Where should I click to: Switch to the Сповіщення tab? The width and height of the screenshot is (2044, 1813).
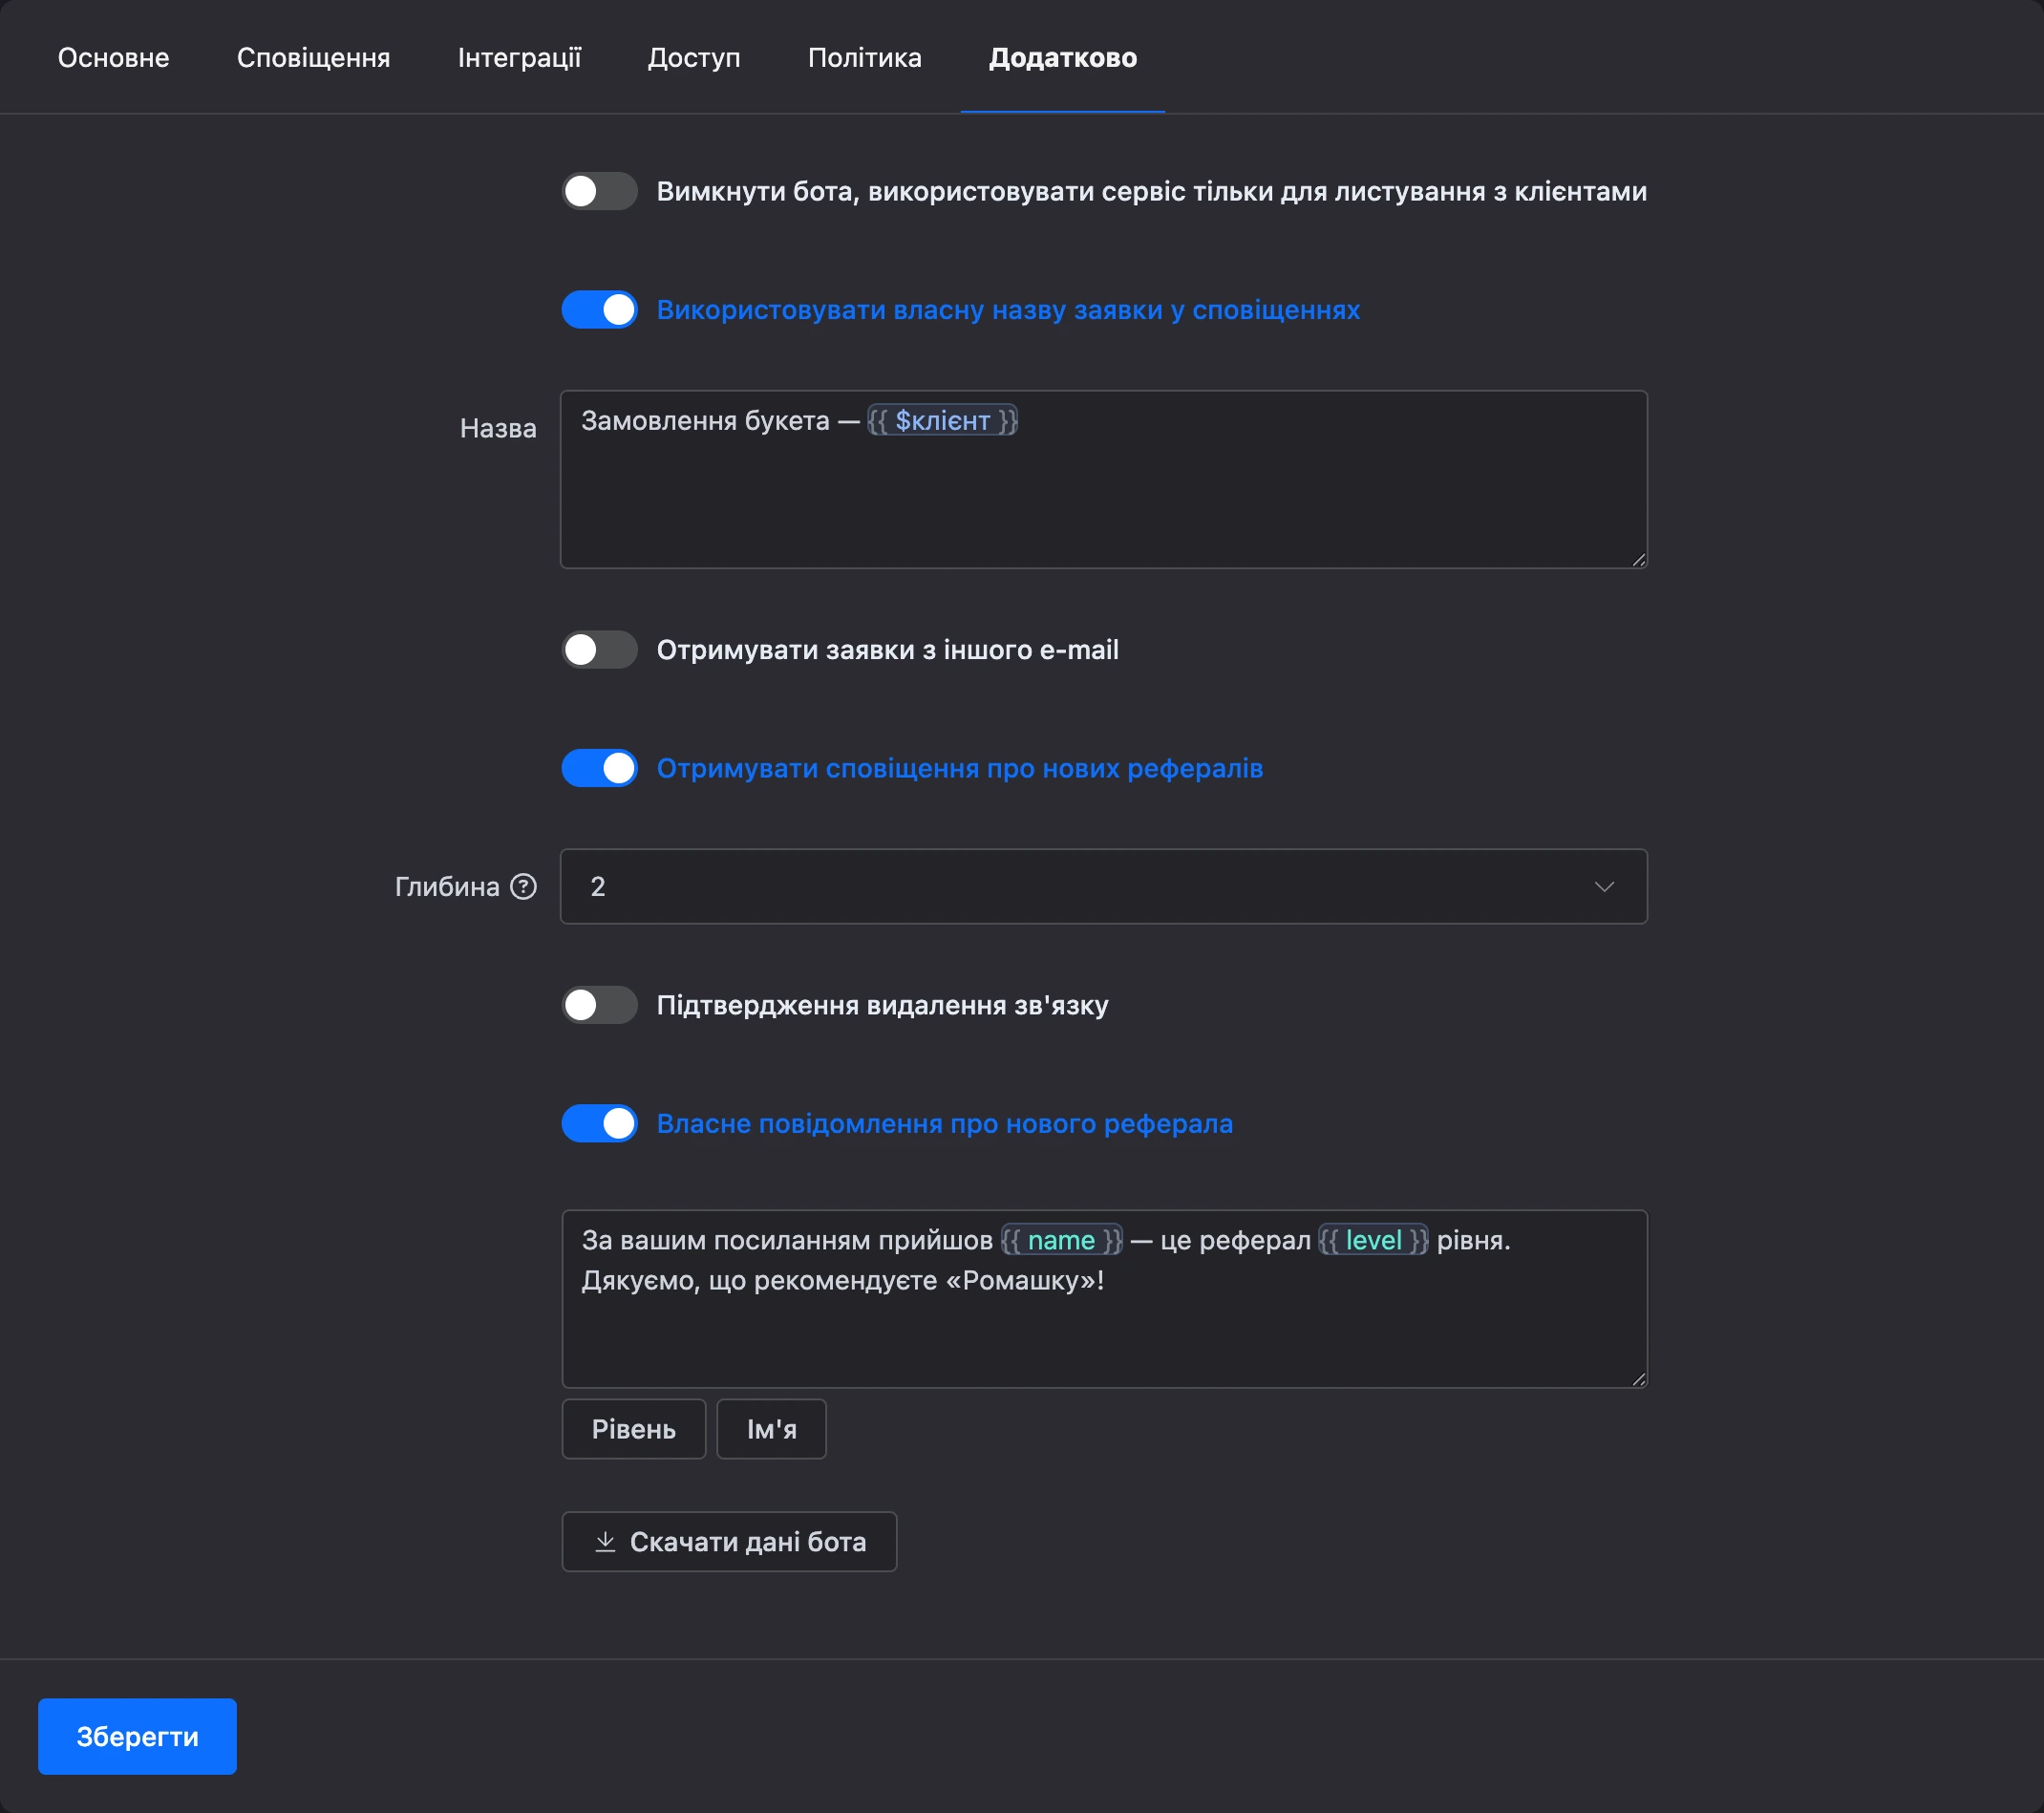[313, 58]
